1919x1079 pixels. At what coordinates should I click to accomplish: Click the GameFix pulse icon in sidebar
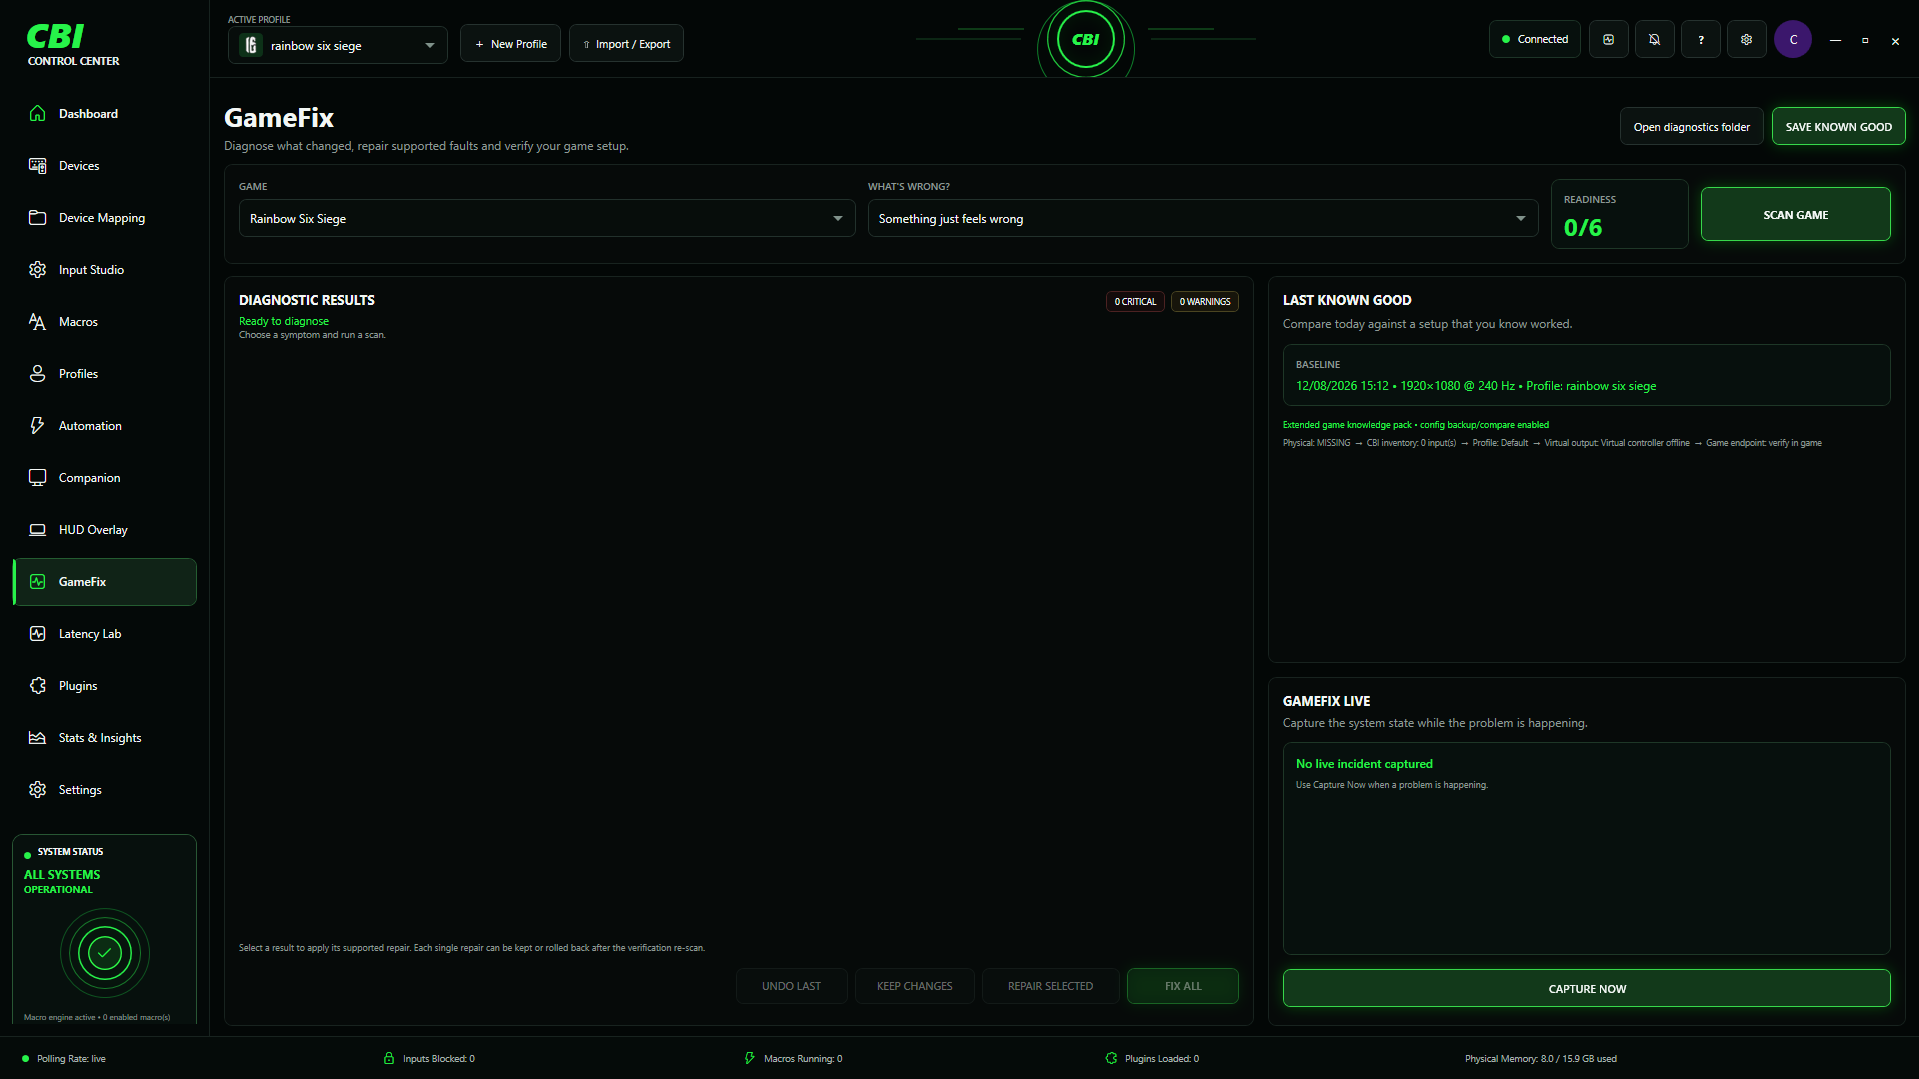(37, 582)
